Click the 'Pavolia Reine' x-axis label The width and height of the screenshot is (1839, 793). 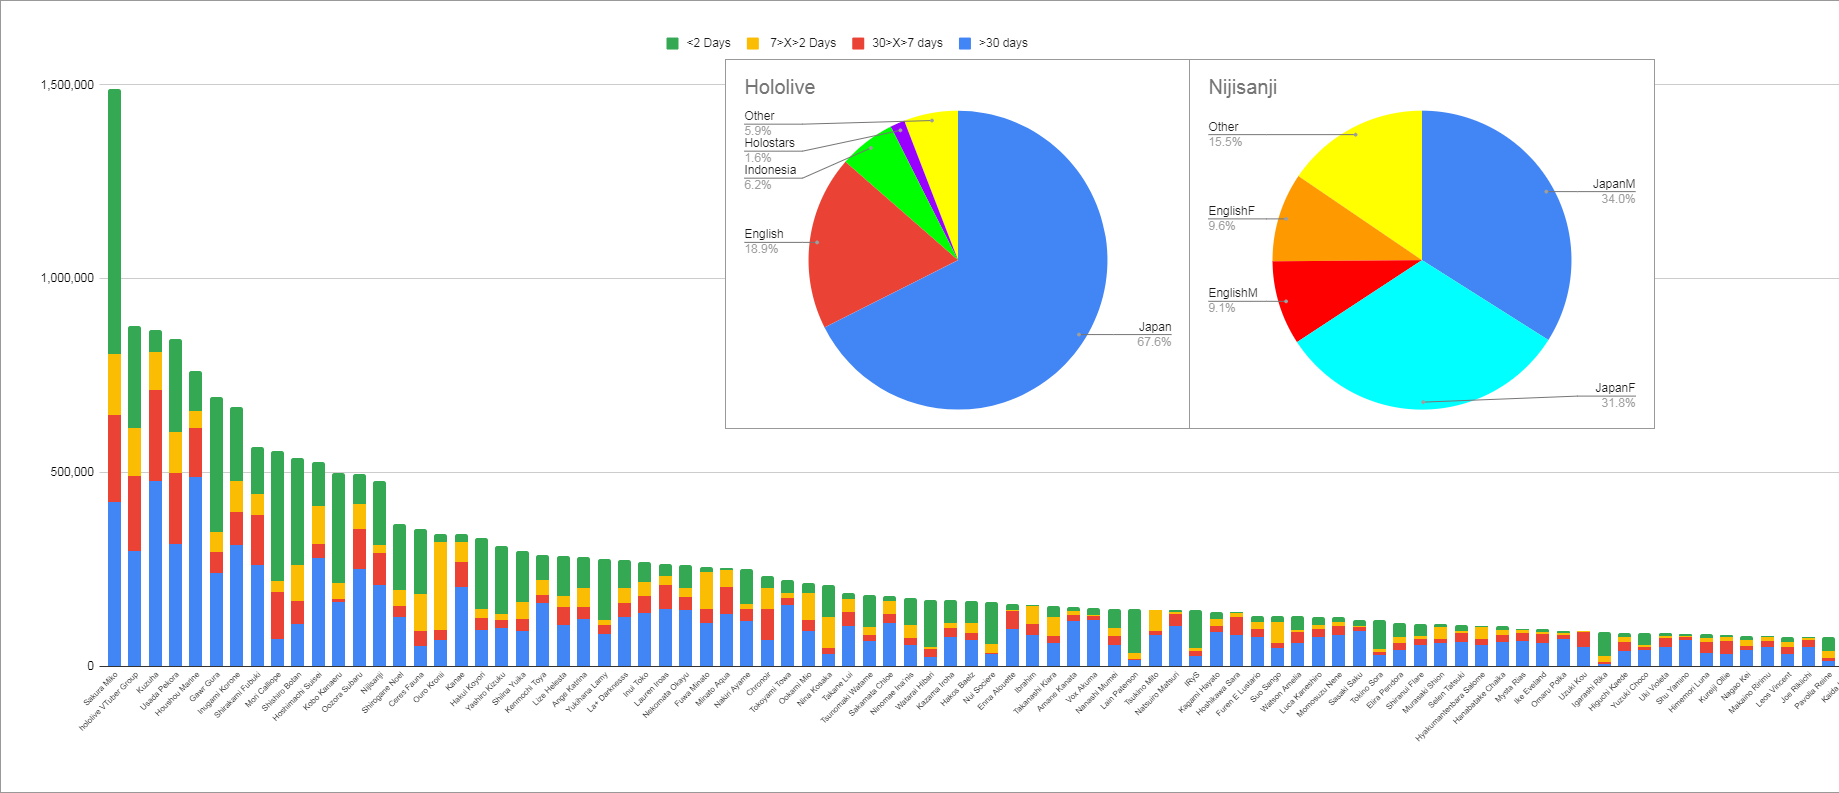coord(1813,690)
